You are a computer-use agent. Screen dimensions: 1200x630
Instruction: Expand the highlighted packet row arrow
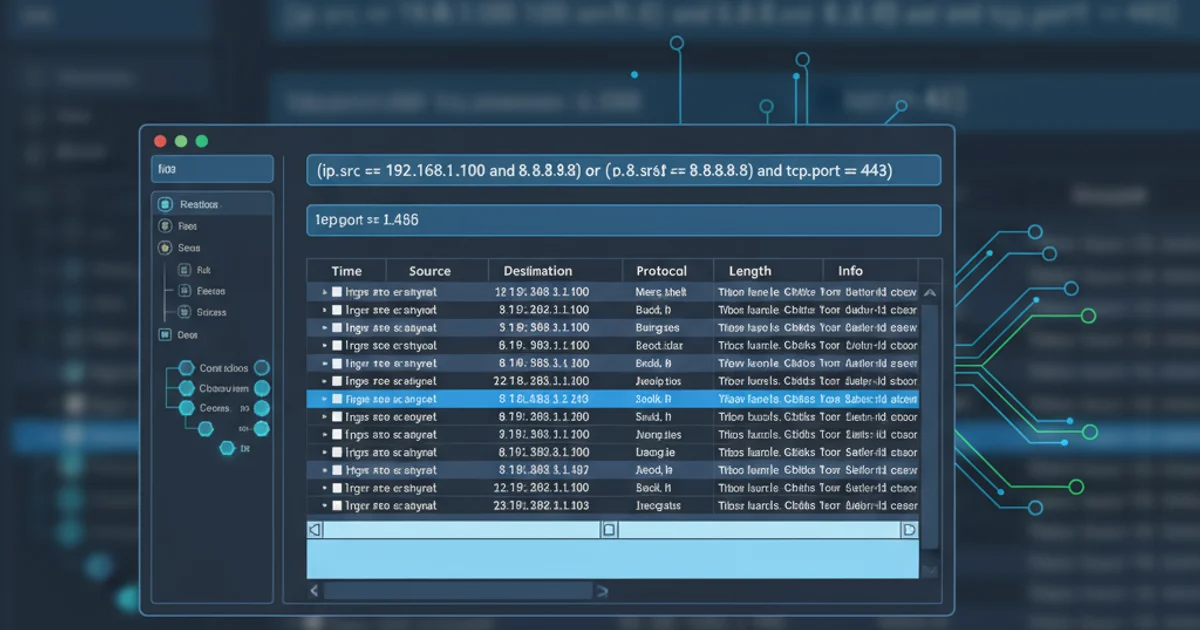click(324, 398)
